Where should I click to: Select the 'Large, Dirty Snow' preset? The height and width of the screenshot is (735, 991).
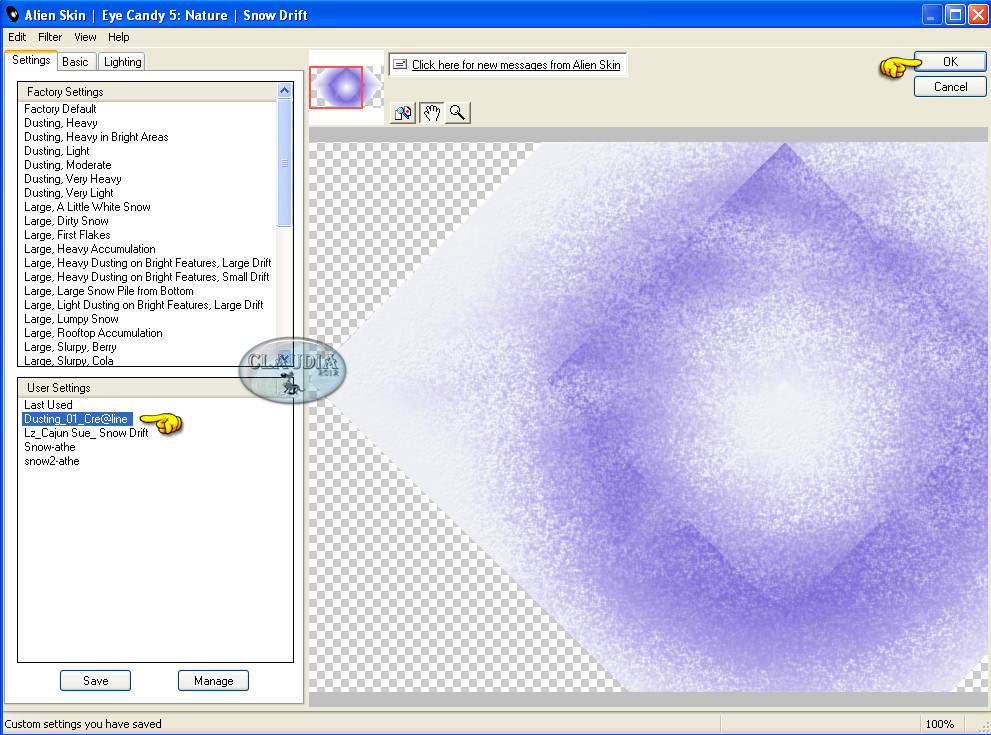tap(66, 221)
